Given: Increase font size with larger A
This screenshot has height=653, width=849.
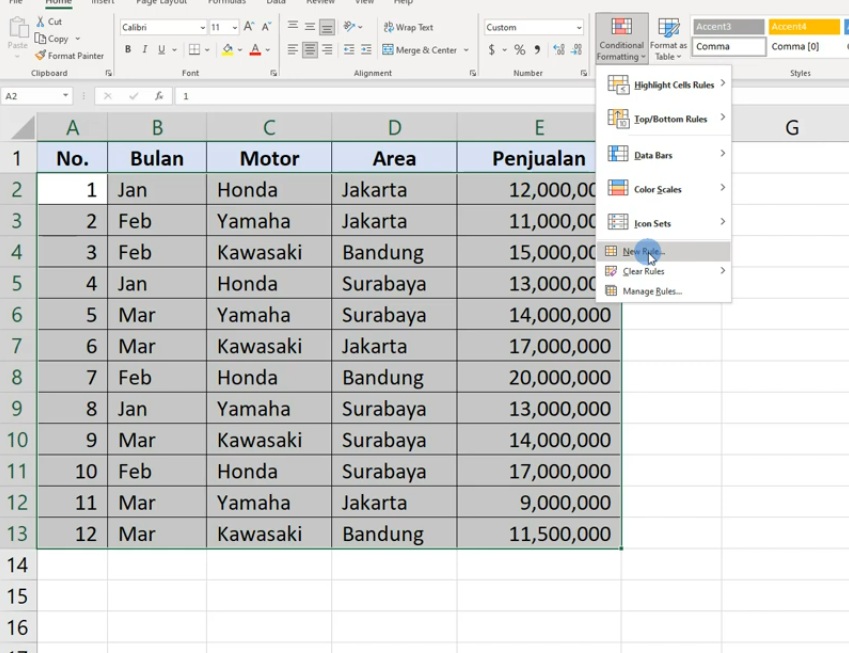Looking at the screenshot, I should point(249,27).
